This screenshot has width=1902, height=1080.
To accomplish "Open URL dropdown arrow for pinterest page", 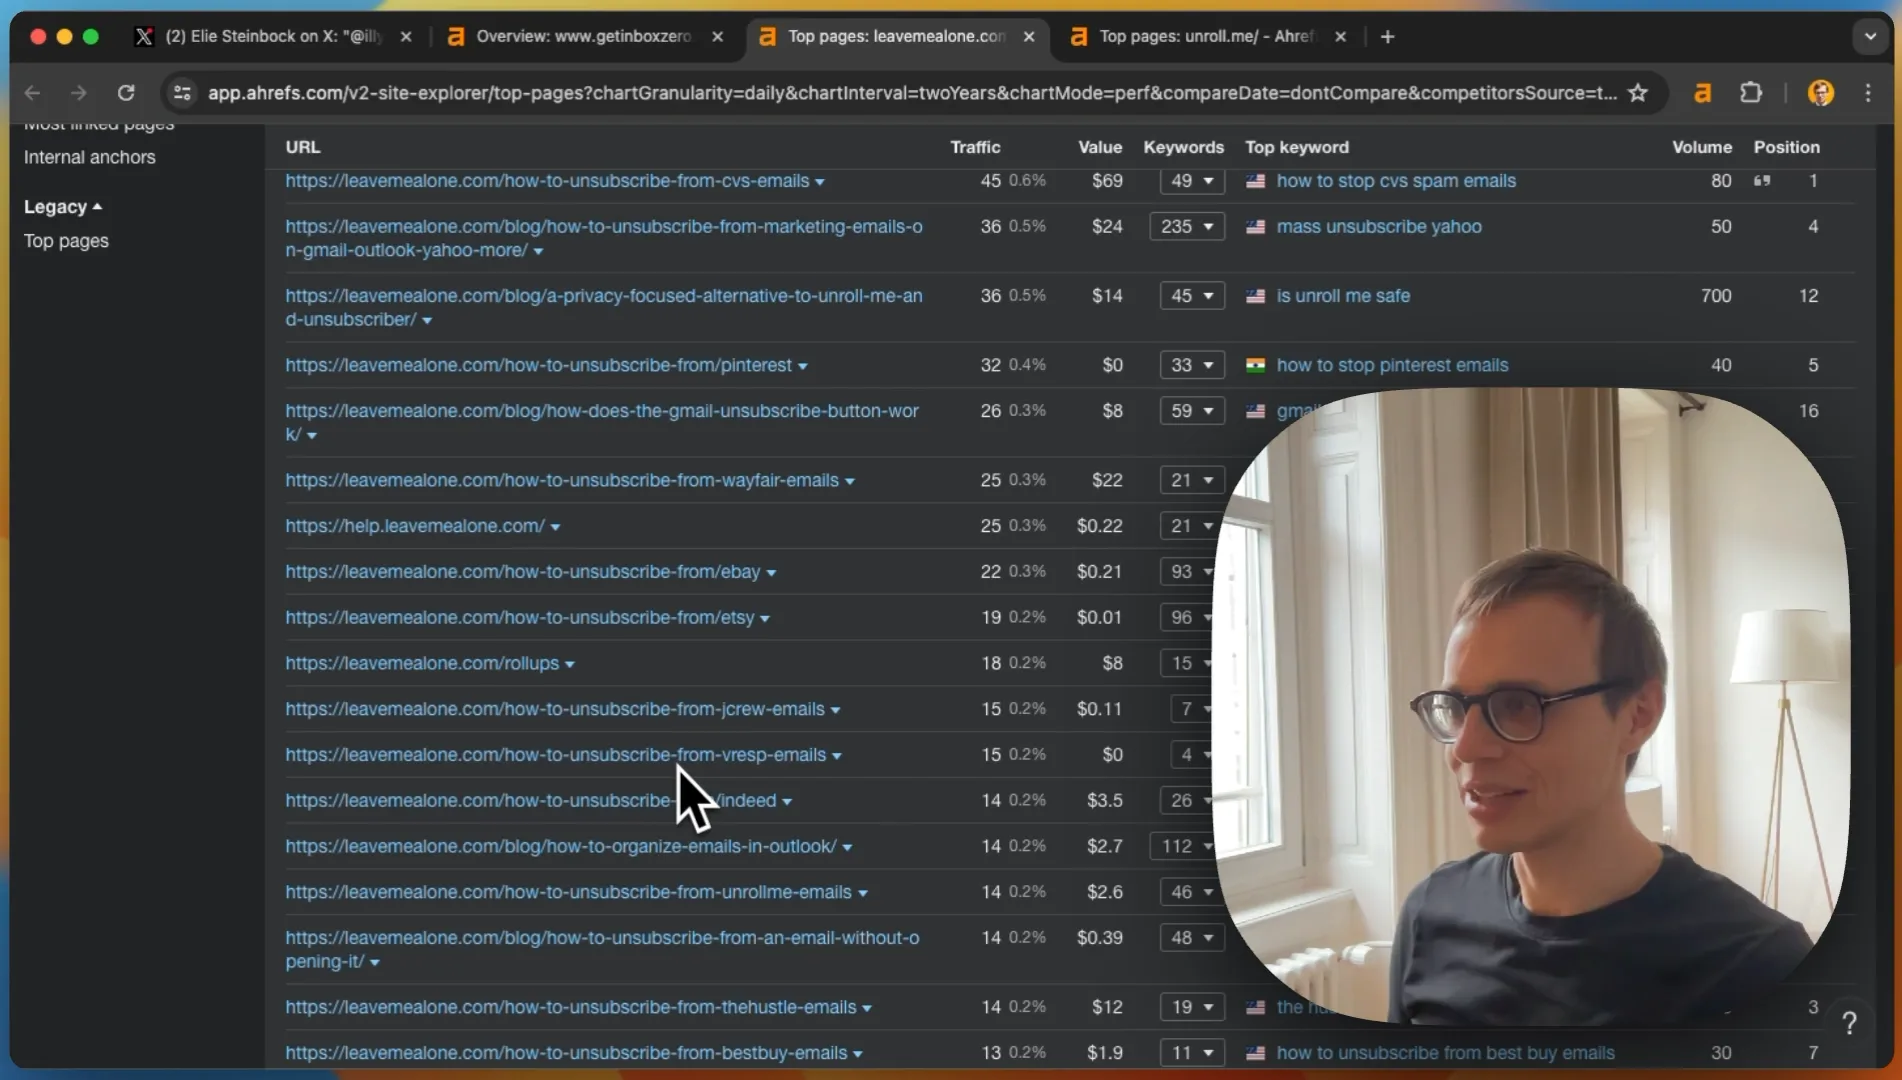I will point(802,367).
